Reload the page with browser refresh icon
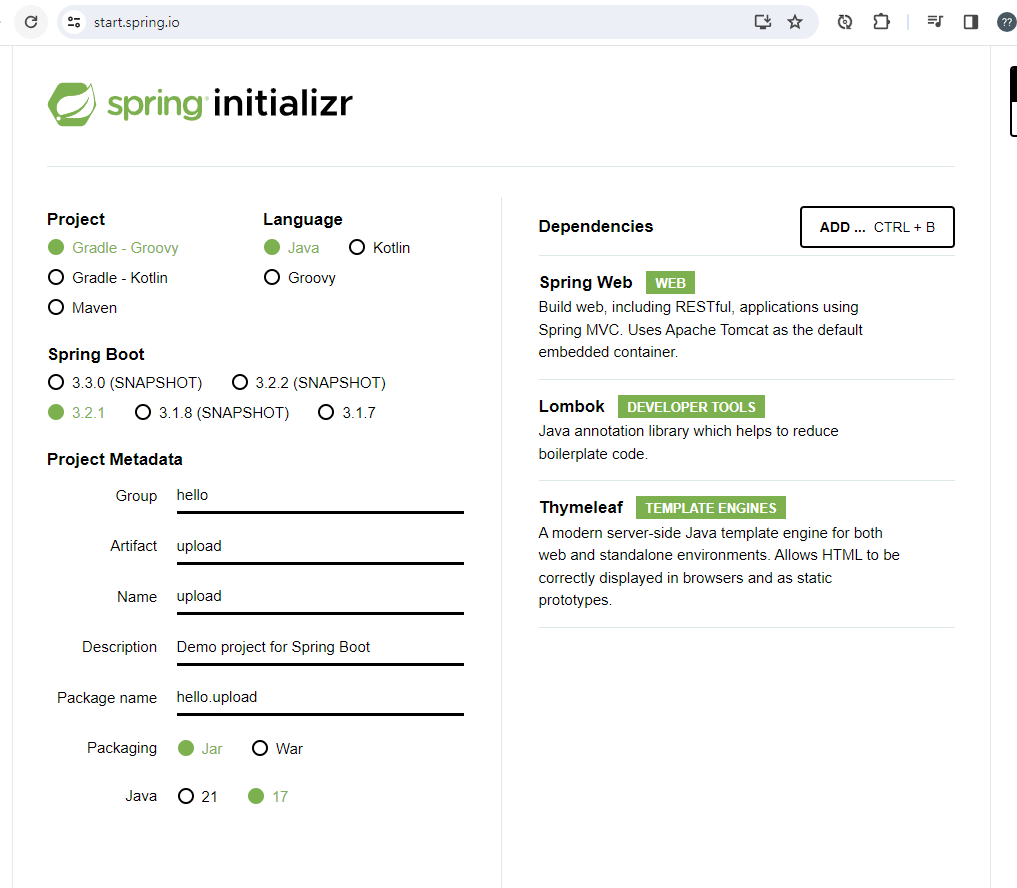This screenshot has width=1017, height=888. [x=30, y=22]
